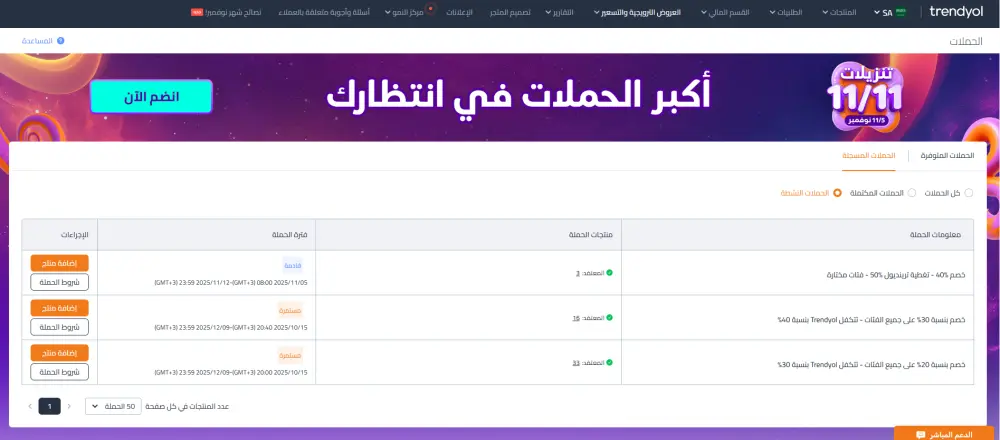Viewport: 1000px width, 440px height.
Task: Open أسئلة وأجوبة متعلقة بالعملاء in the header
Action: click(324, 12)
